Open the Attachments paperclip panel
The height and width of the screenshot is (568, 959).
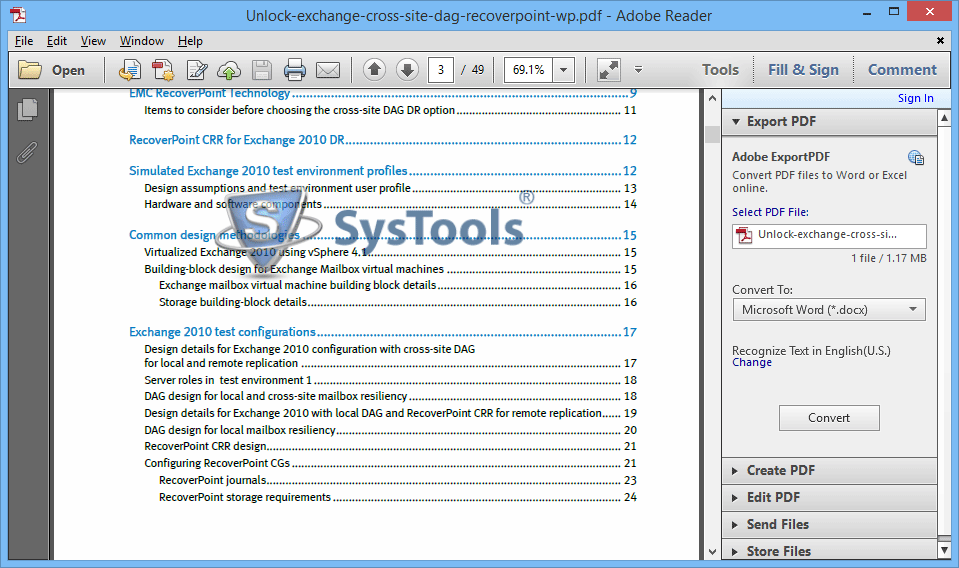27,152
